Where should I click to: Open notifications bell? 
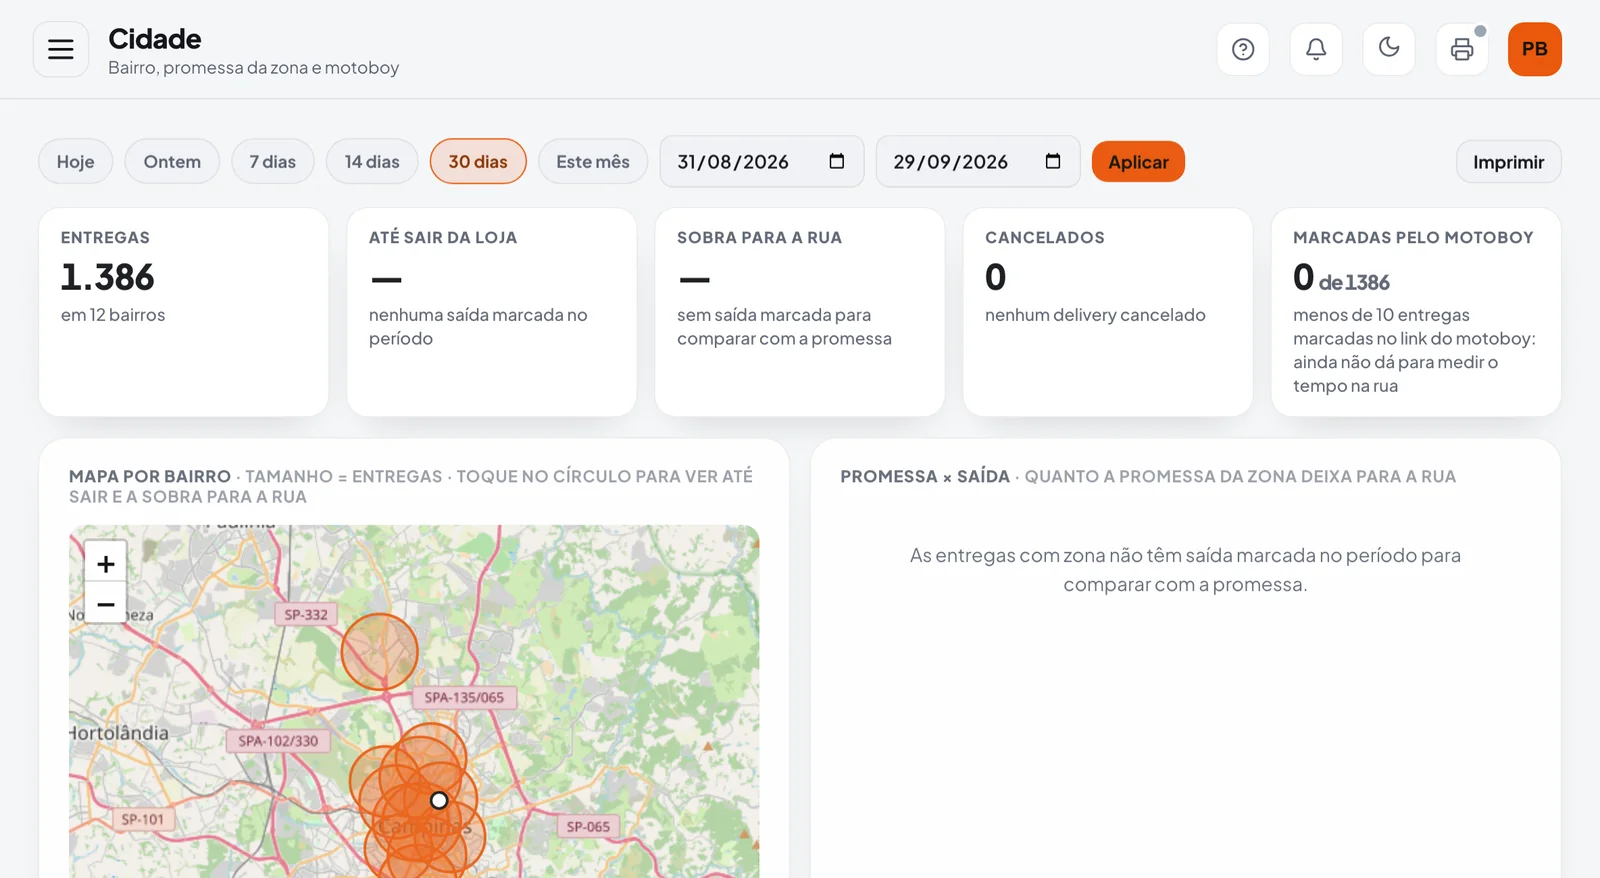click(1316, 49)
